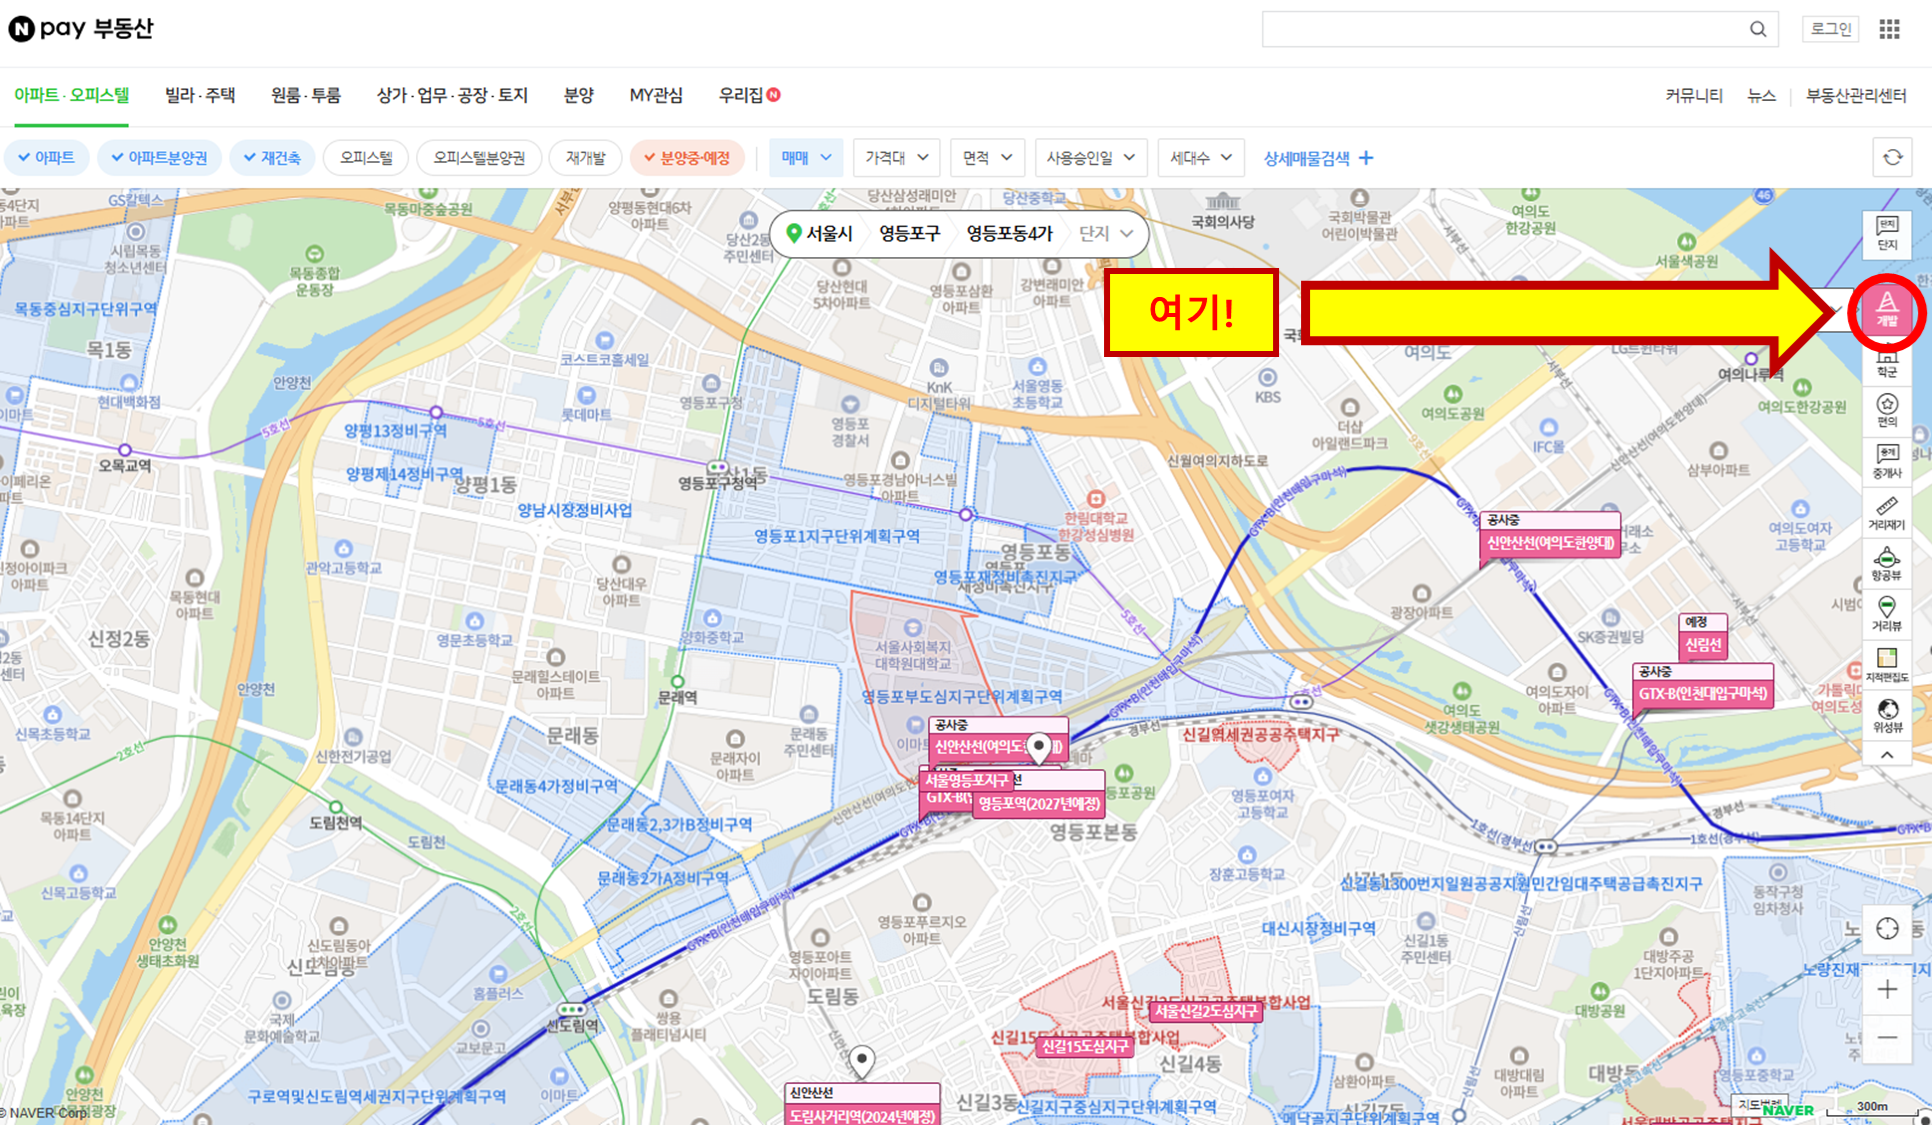Screen dimensions: 1932x1125
Task: Click the 로그인 login button
Action: point(1831,29)
